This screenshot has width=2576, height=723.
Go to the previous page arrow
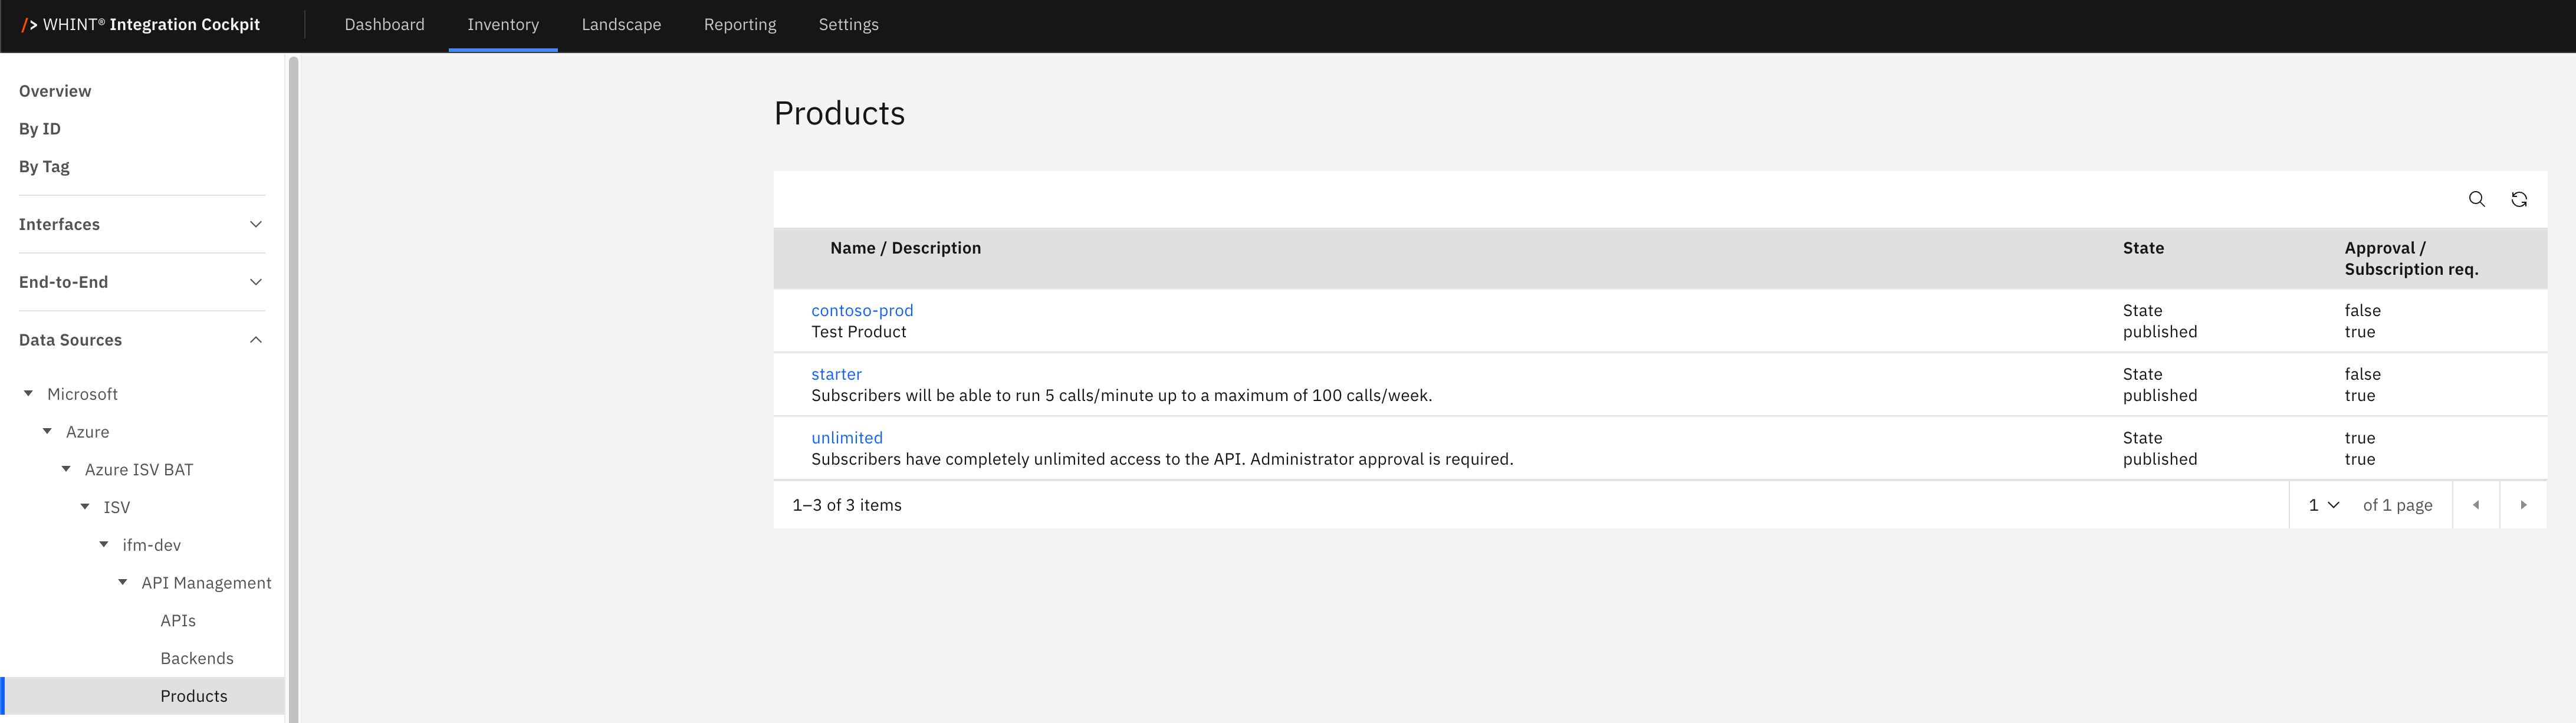click(2475, 505)
